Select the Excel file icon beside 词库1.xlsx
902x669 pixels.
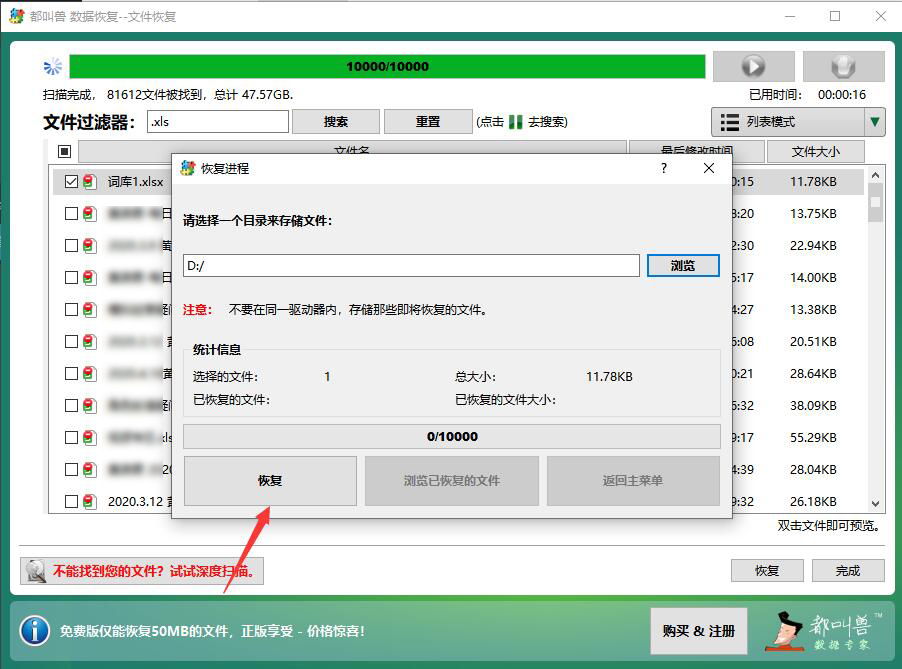tap(91, 181)
